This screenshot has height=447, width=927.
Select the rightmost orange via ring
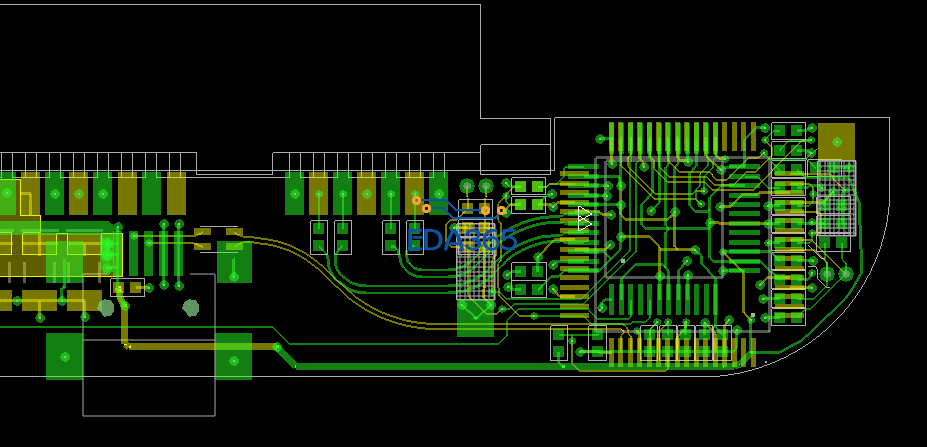tap(501, 210)
